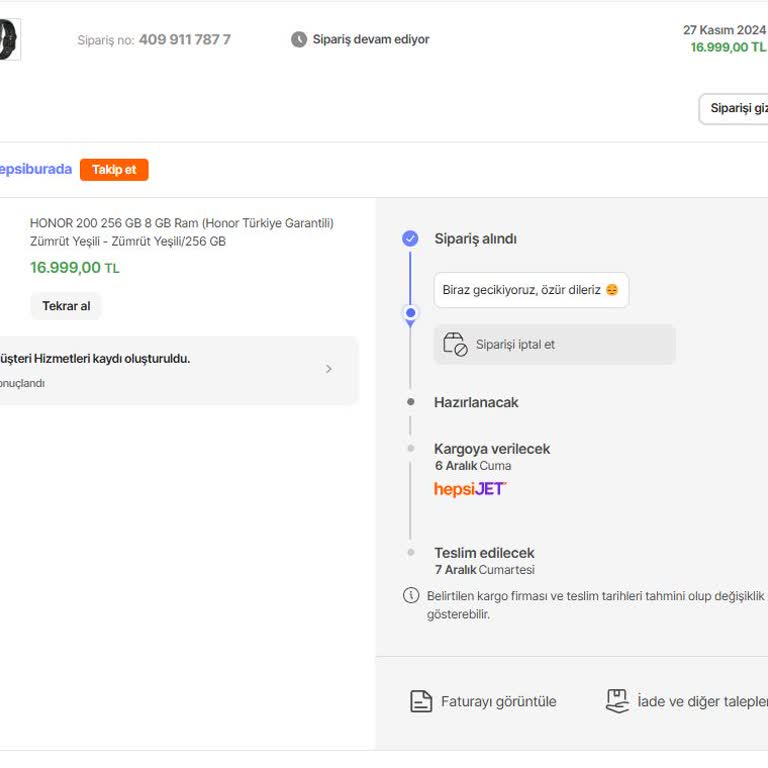This screenshot has width=768, height=768.
Task: Open Faturayı görüntüle link
Action: coord(499,701)
